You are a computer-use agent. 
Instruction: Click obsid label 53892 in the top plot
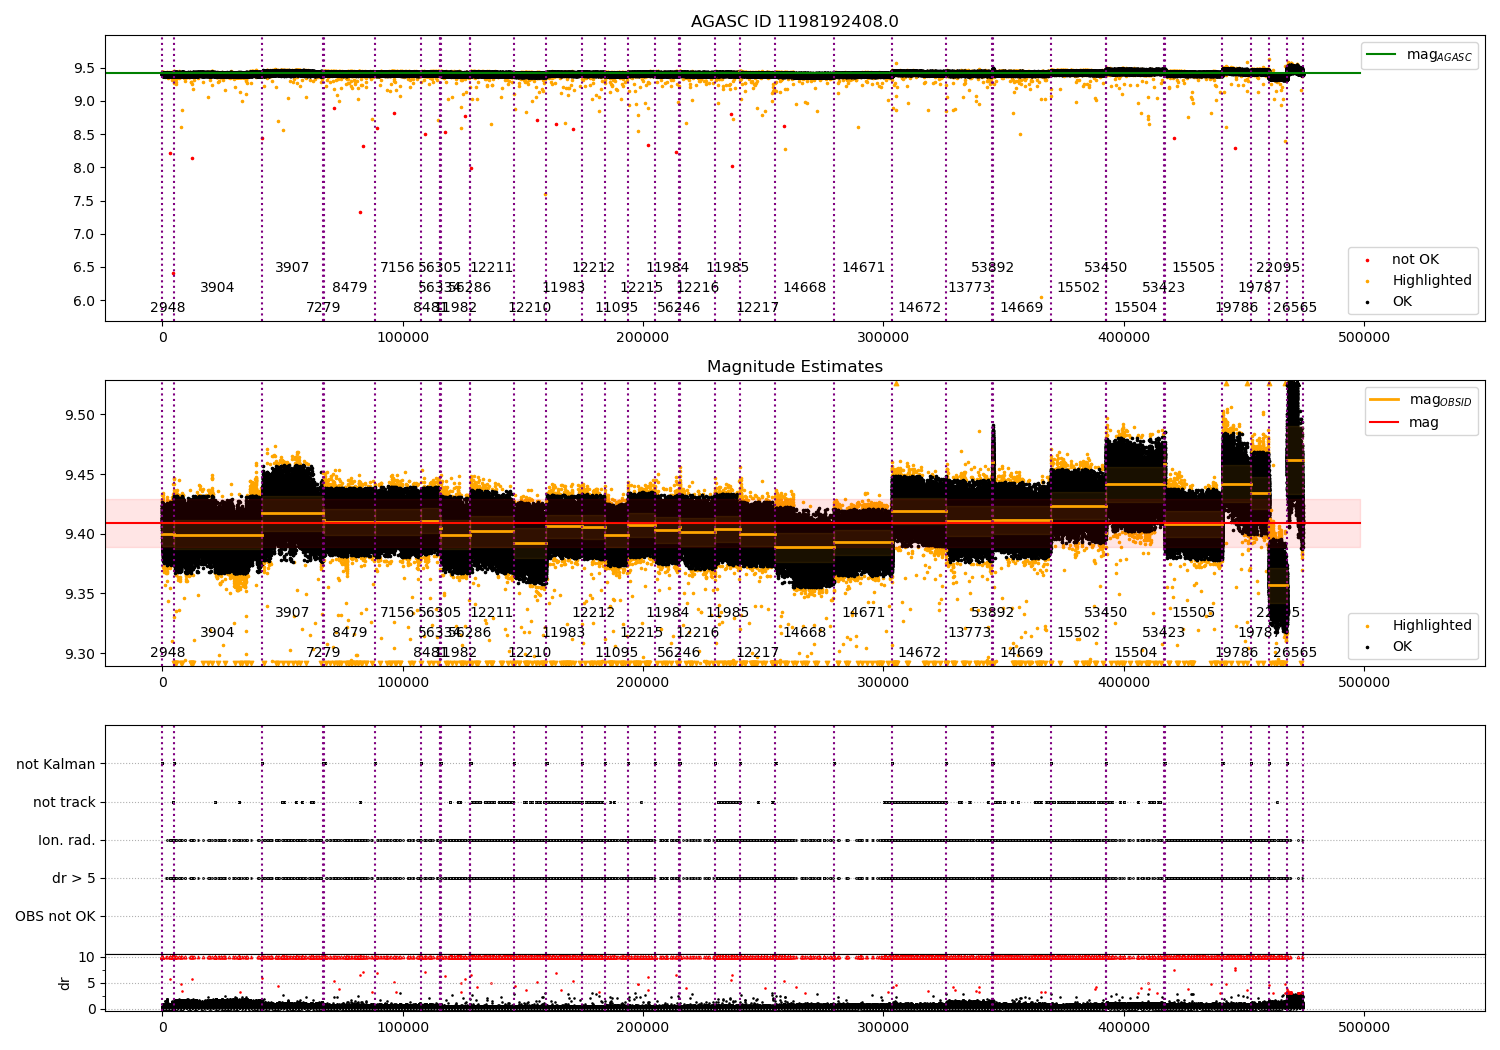click(993, 267)
